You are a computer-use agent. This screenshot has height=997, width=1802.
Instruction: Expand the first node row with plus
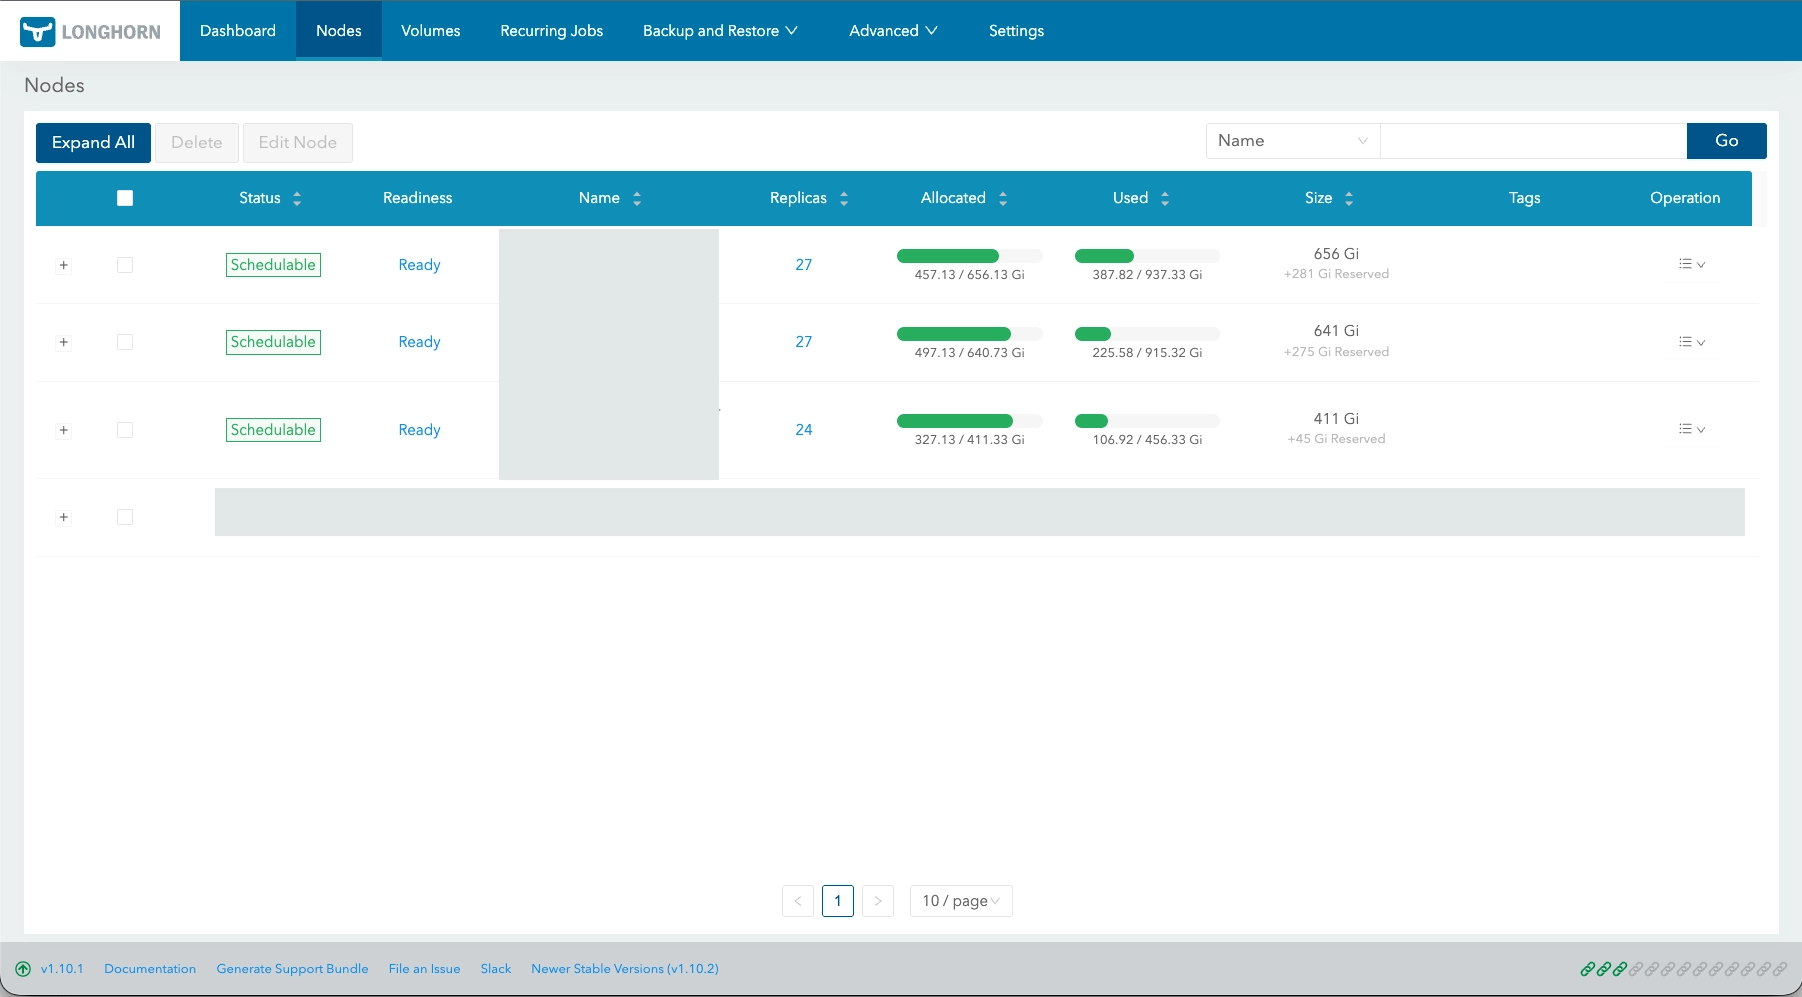tap(64, 265)
